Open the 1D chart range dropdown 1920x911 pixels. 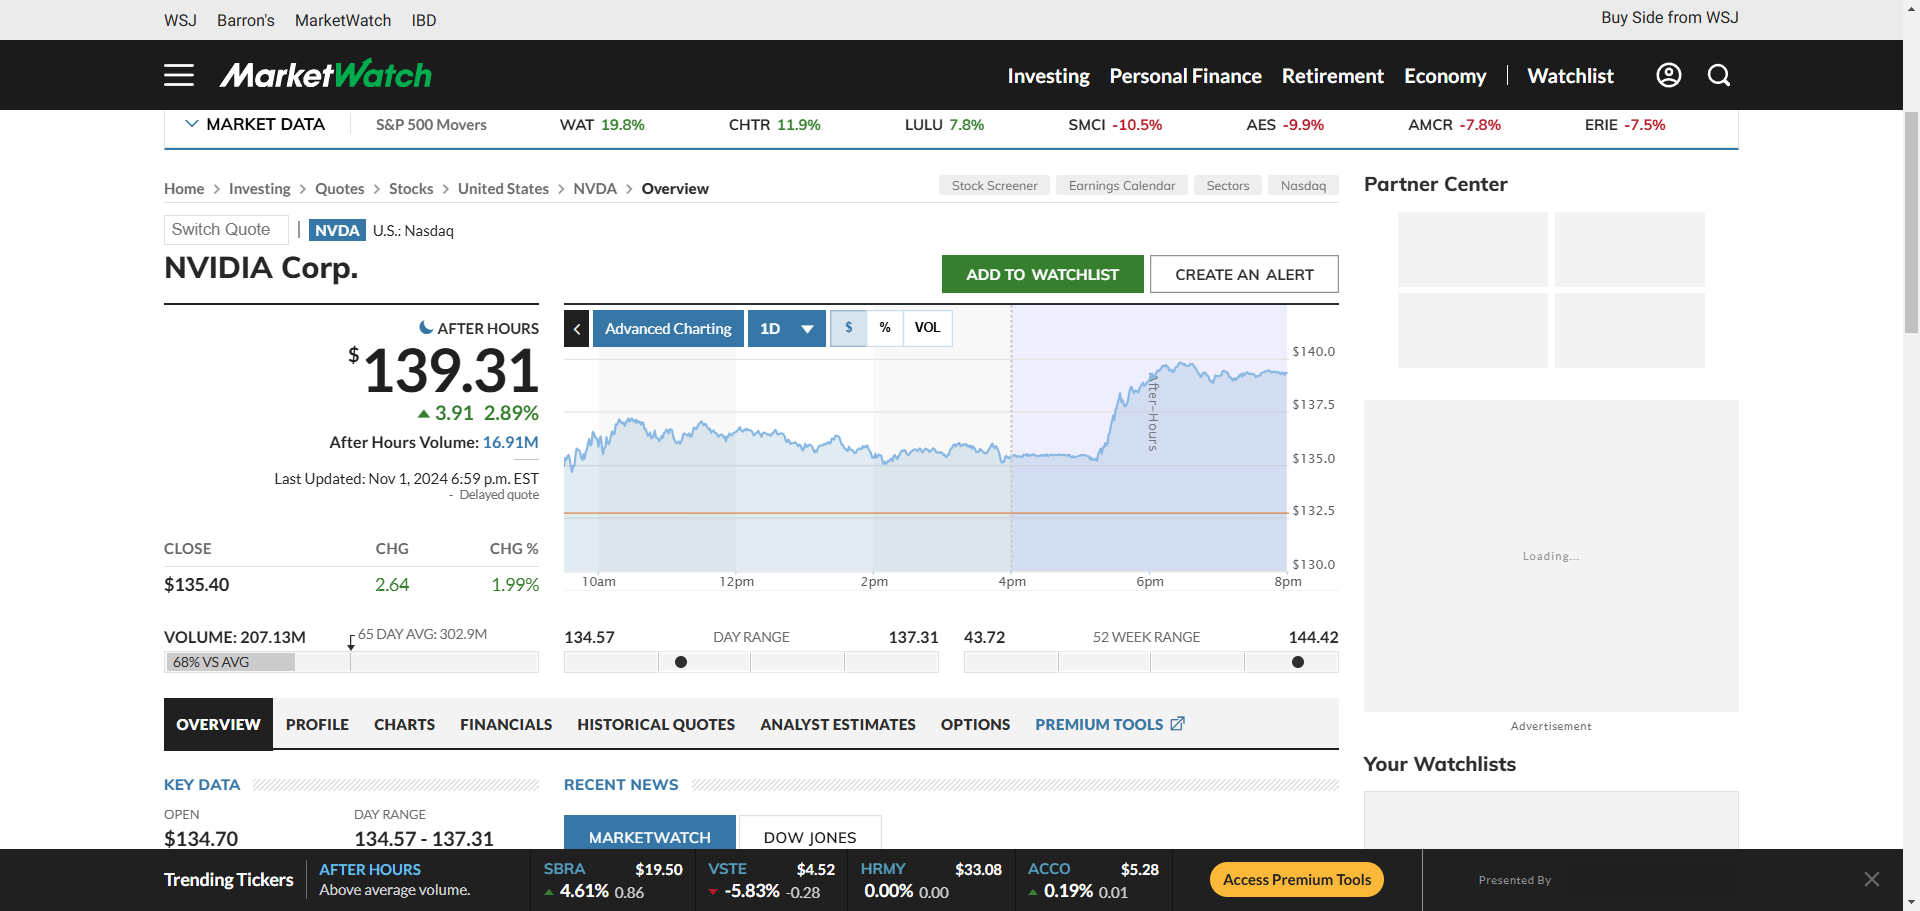pyautogui.click(x=787, y=328)
